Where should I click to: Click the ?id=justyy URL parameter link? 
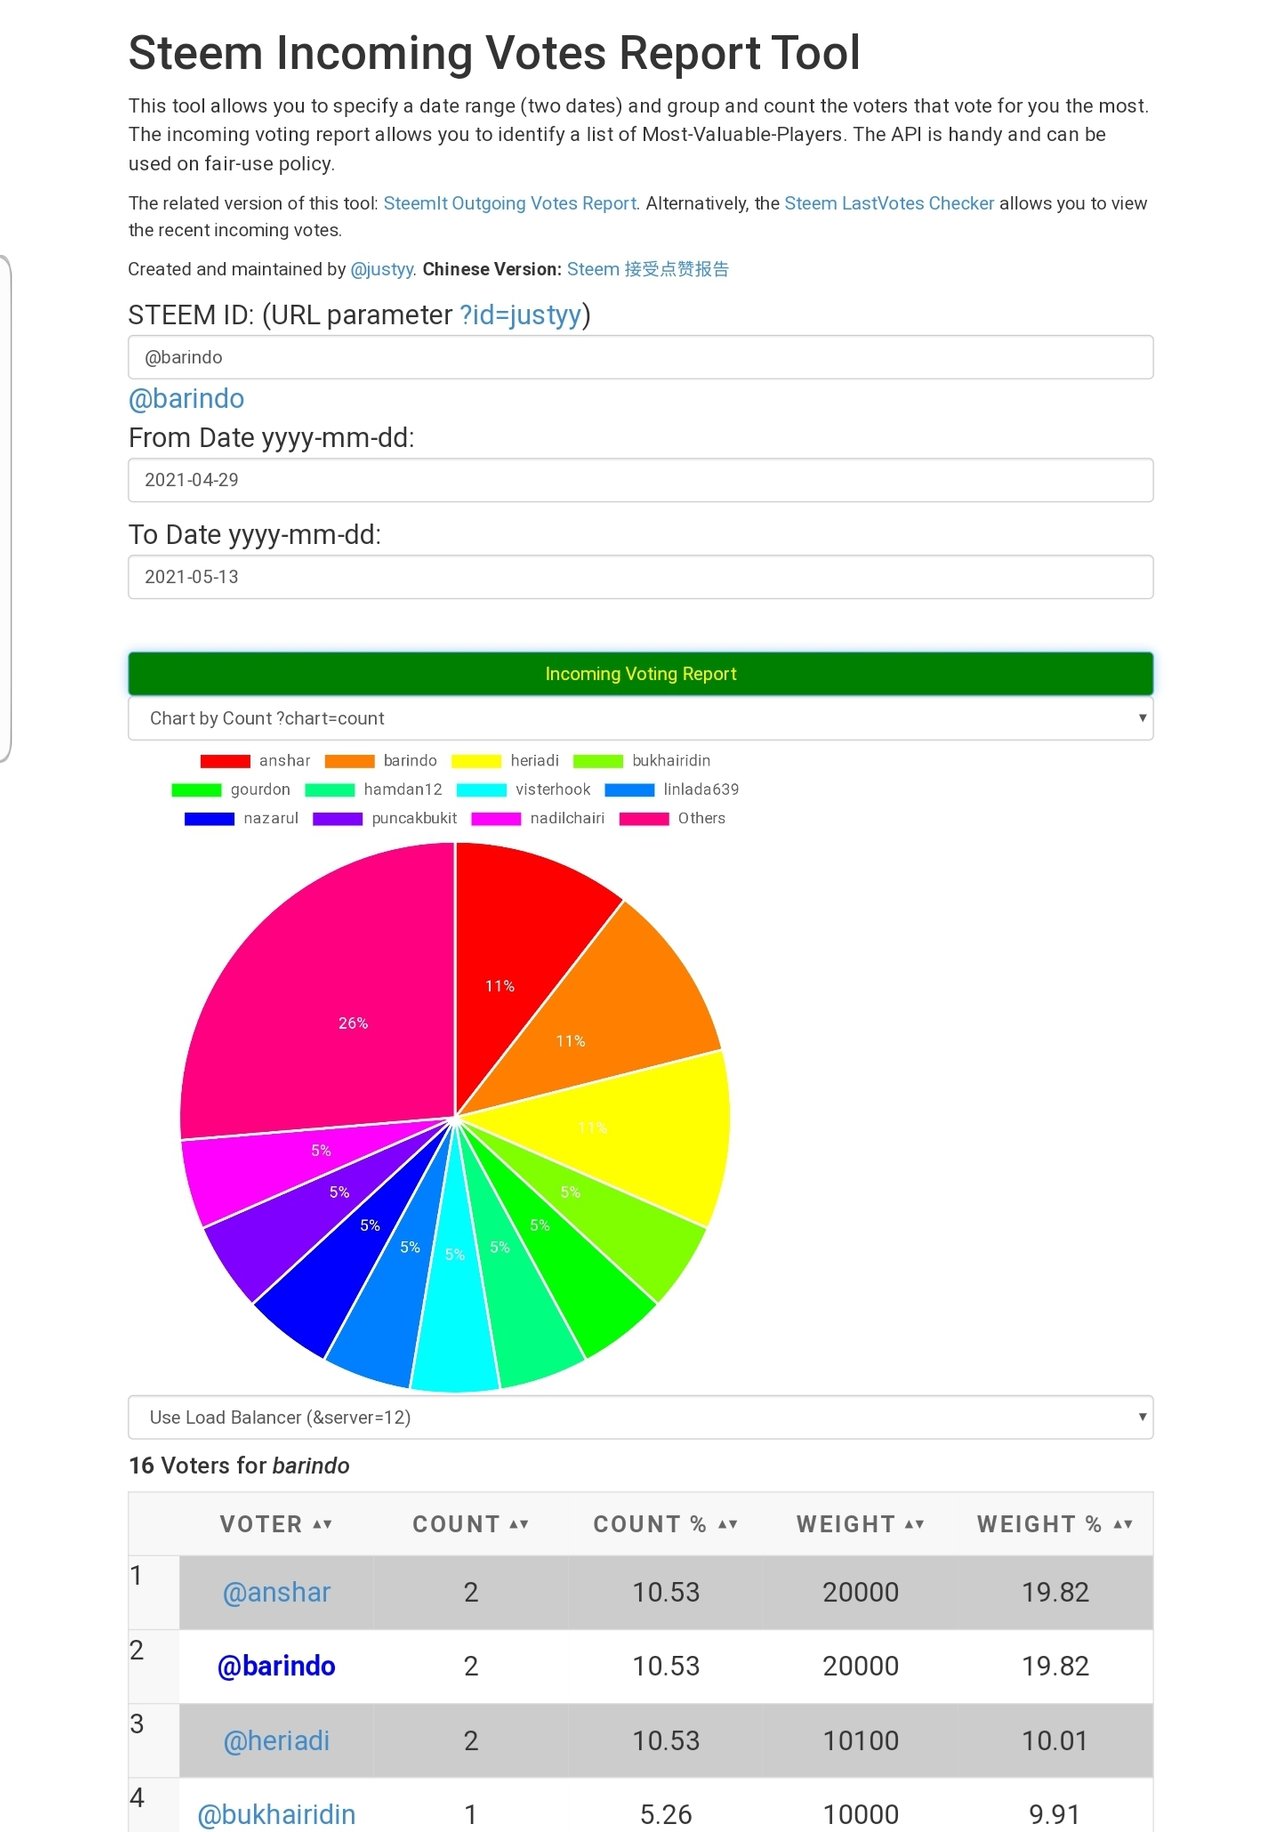[x=520, y=315]
